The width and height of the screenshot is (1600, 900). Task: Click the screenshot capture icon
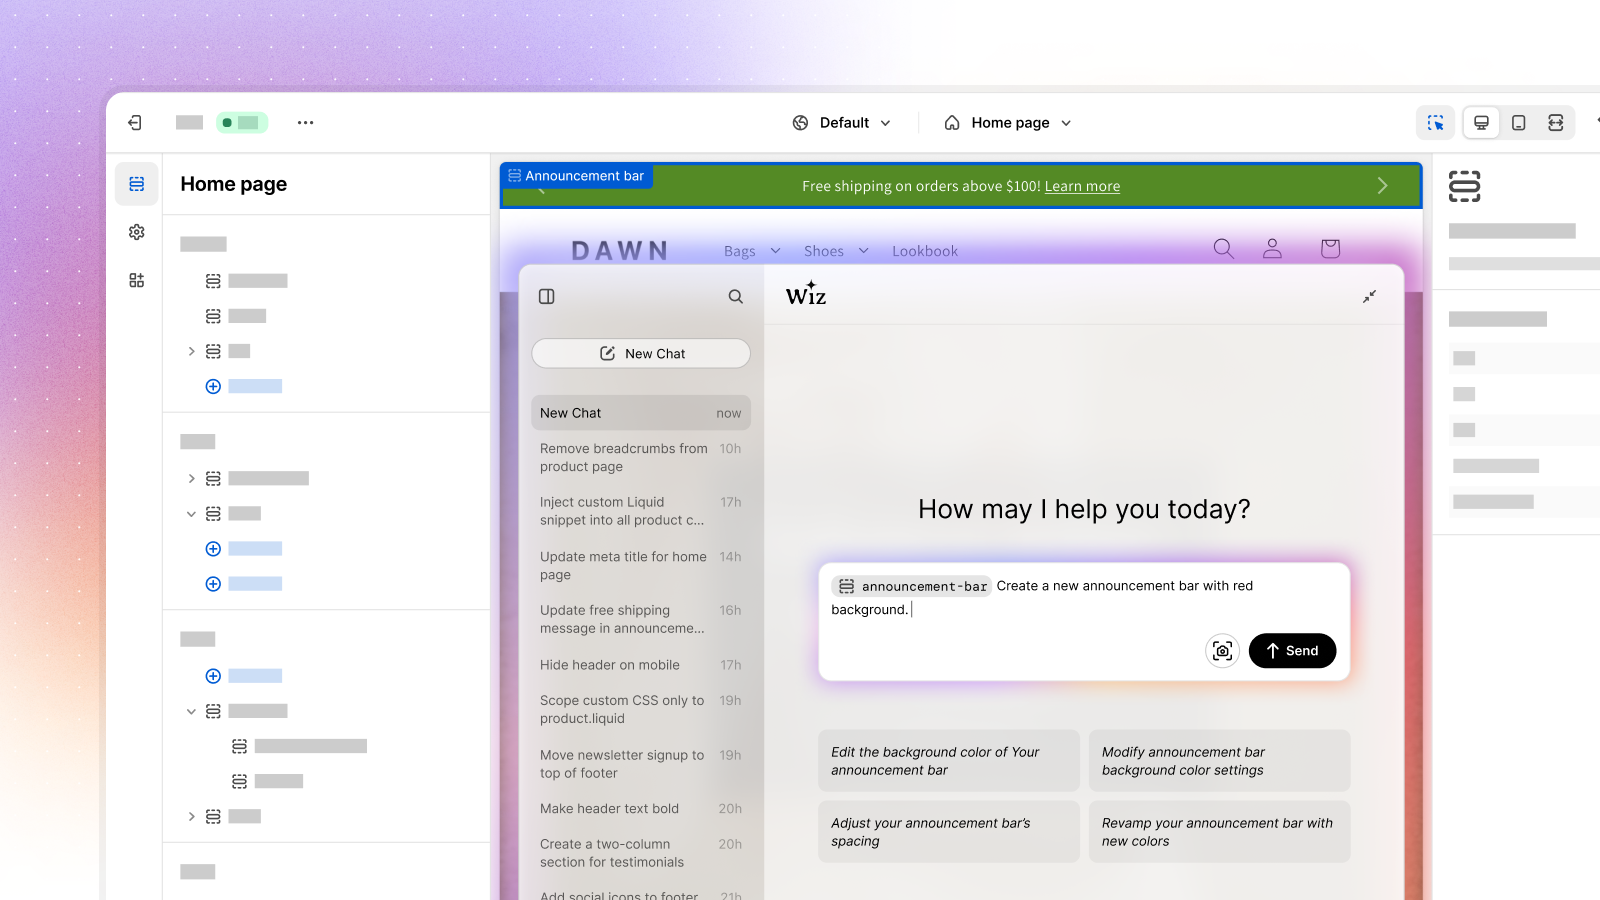click(1222, 651)
